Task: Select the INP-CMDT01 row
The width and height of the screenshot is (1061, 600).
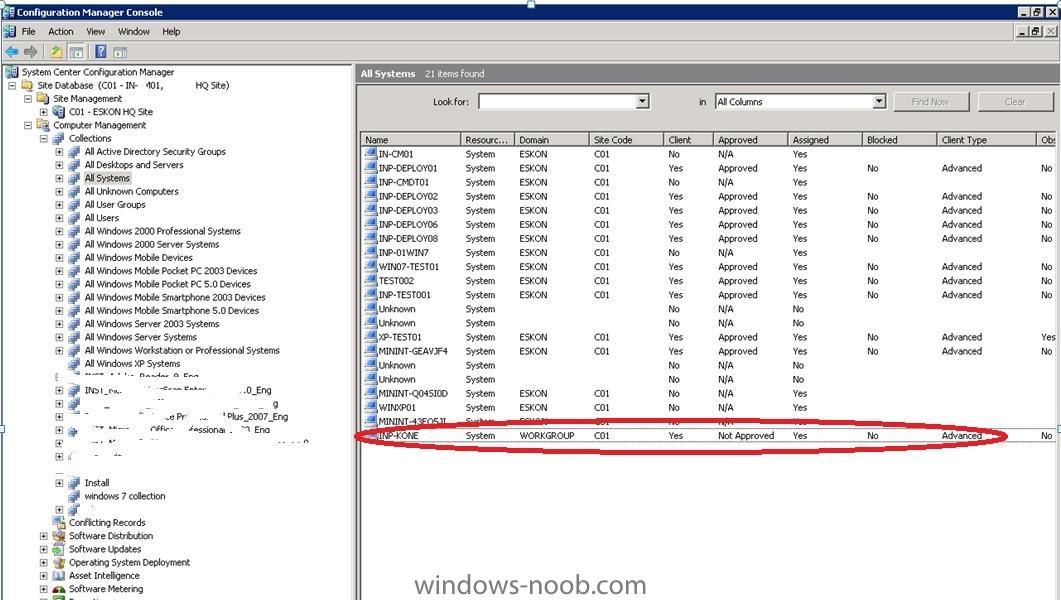Action: tap(707, 182)
